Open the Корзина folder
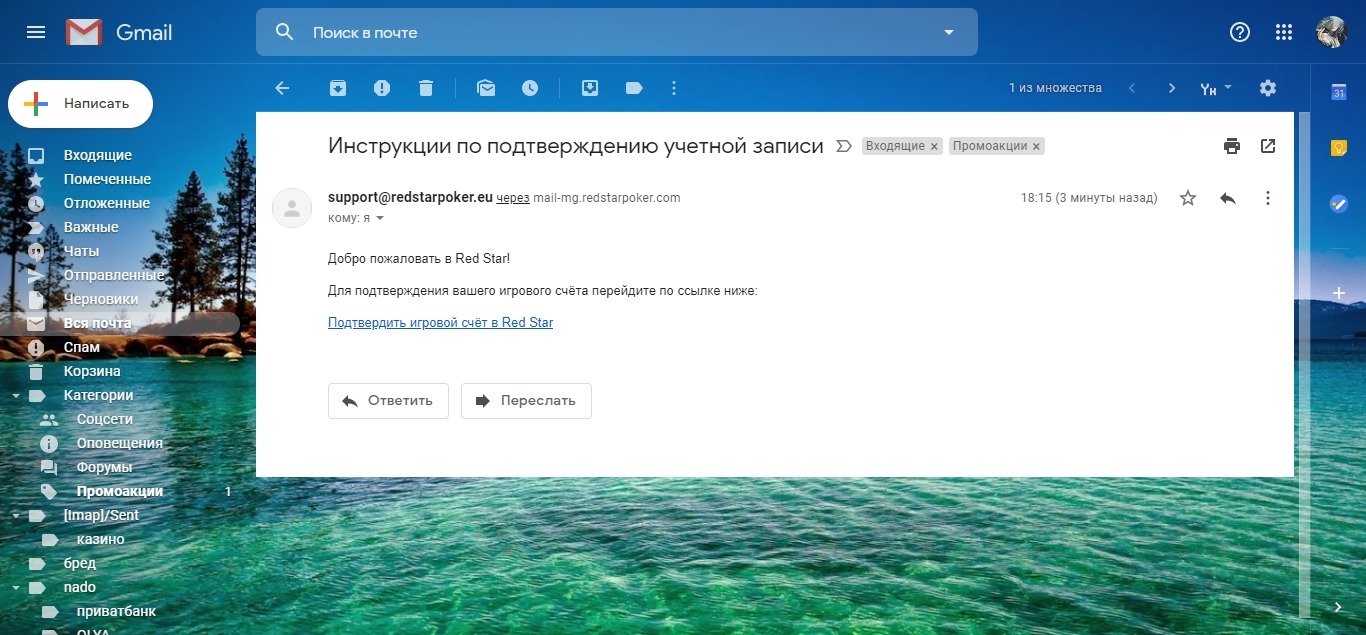Image resolution: width=1366 pixels, height=635 pixels. click(92, 371)
